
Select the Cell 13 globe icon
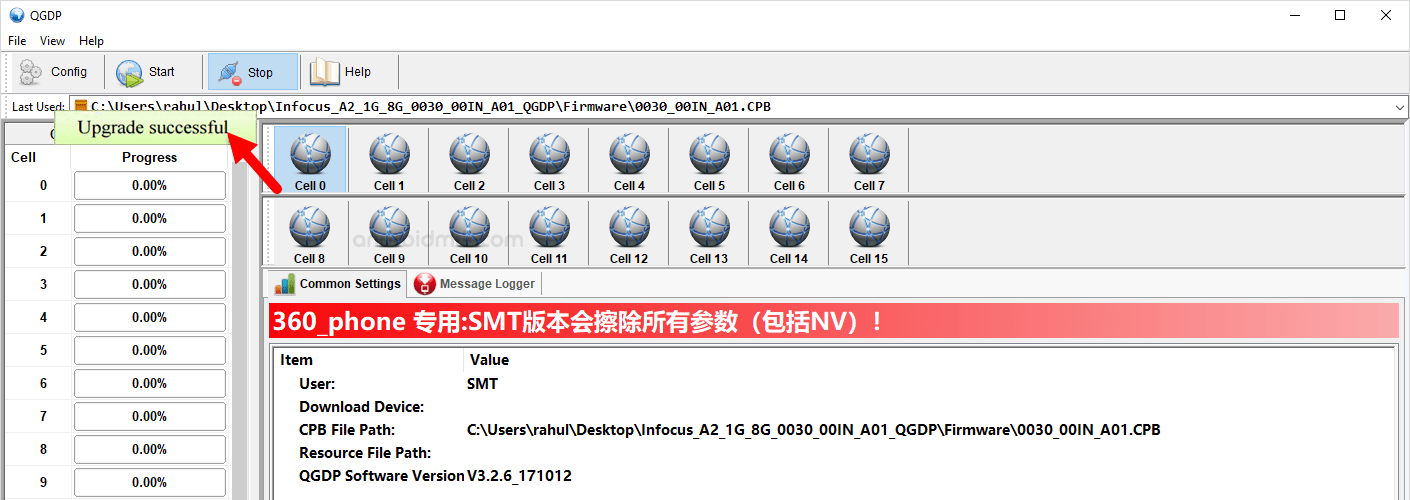tap(709, 227)
